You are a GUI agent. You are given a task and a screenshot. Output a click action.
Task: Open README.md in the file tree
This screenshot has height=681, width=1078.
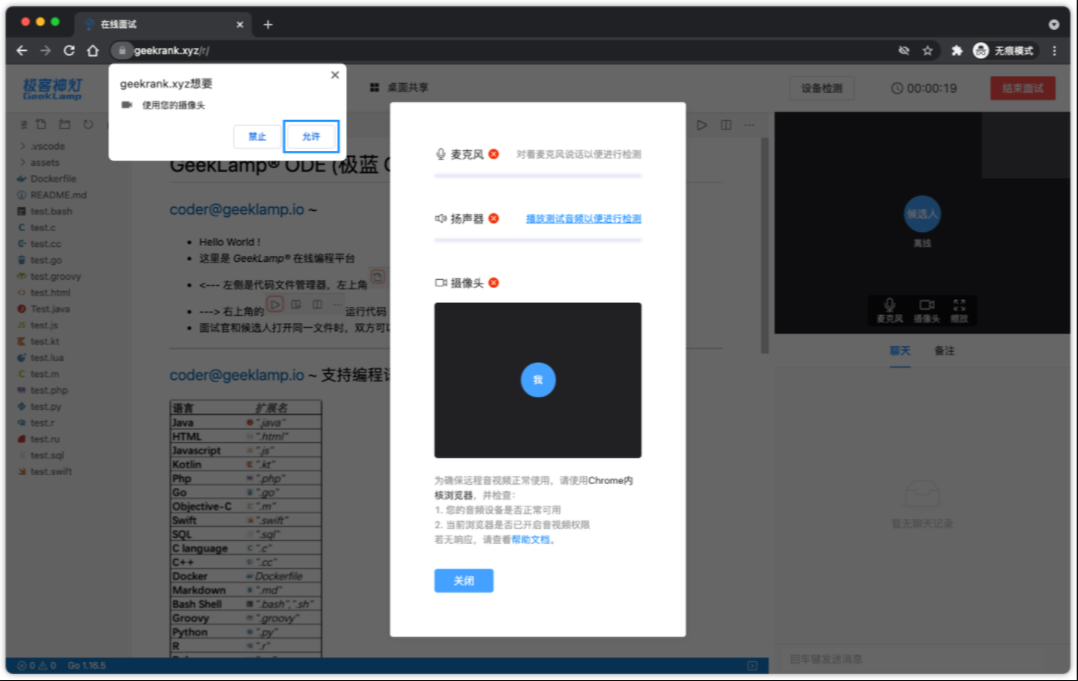click(58, 194)
